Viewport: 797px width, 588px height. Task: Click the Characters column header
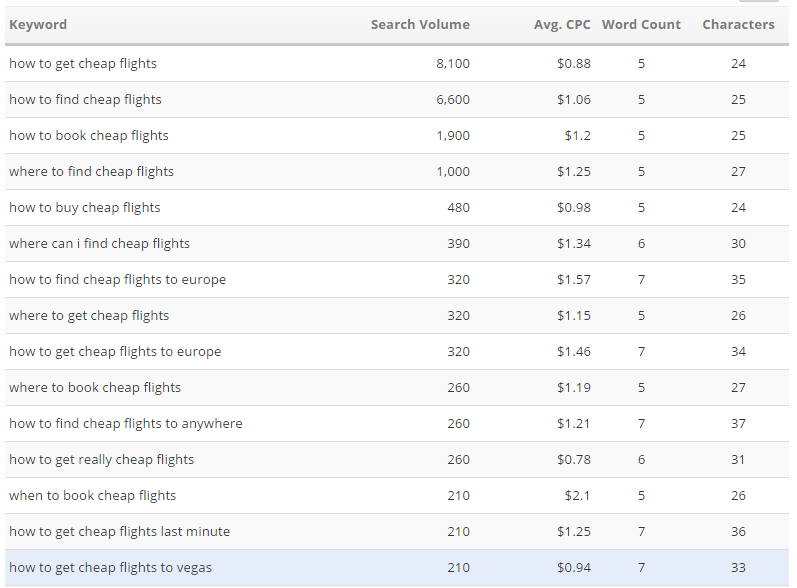click(738, 25)
